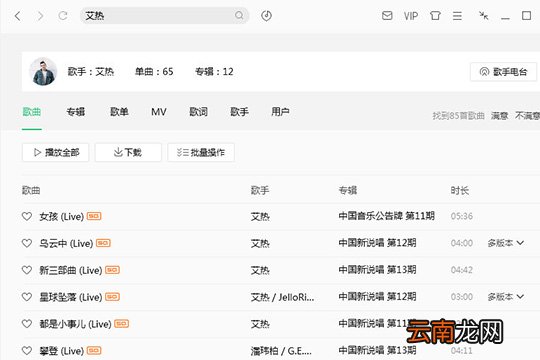
Task: Switch to the 用户 tab
Action: (280, 112)
